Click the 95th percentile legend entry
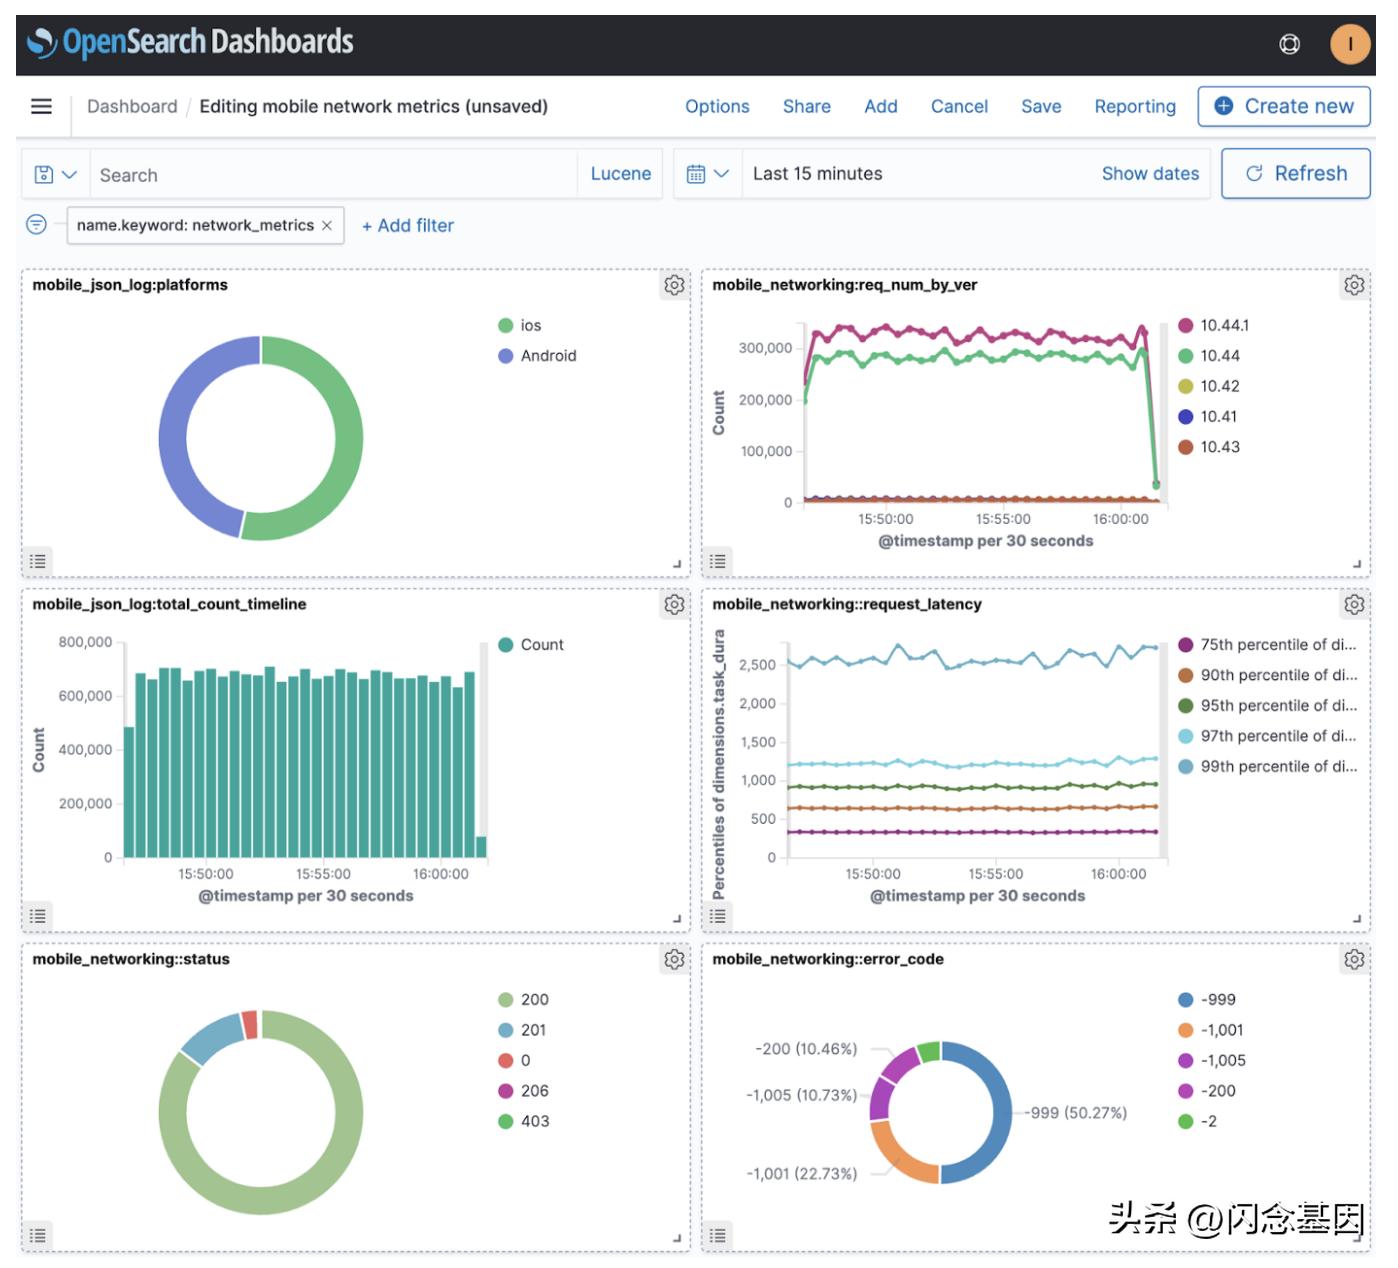 tap(1268, 706)
